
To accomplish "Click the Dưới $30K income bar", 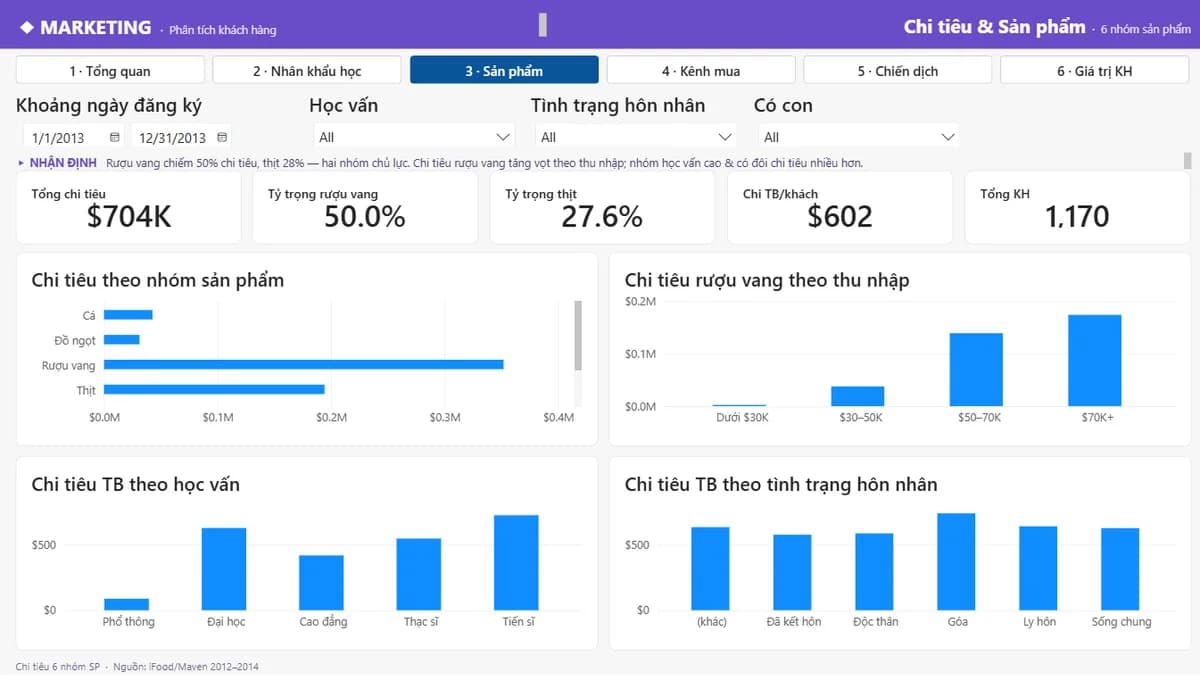I will pyautogui.click(x=740, y=405).
